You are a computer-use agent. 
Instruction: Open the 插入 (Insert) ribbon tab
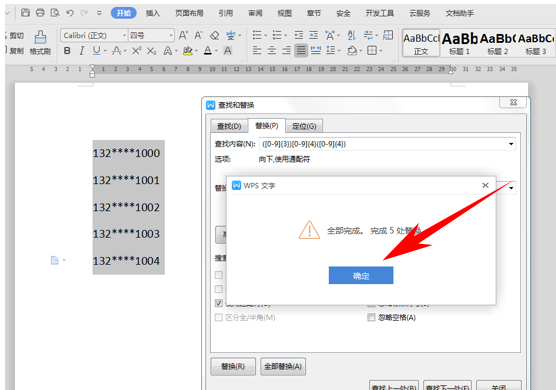153,13
